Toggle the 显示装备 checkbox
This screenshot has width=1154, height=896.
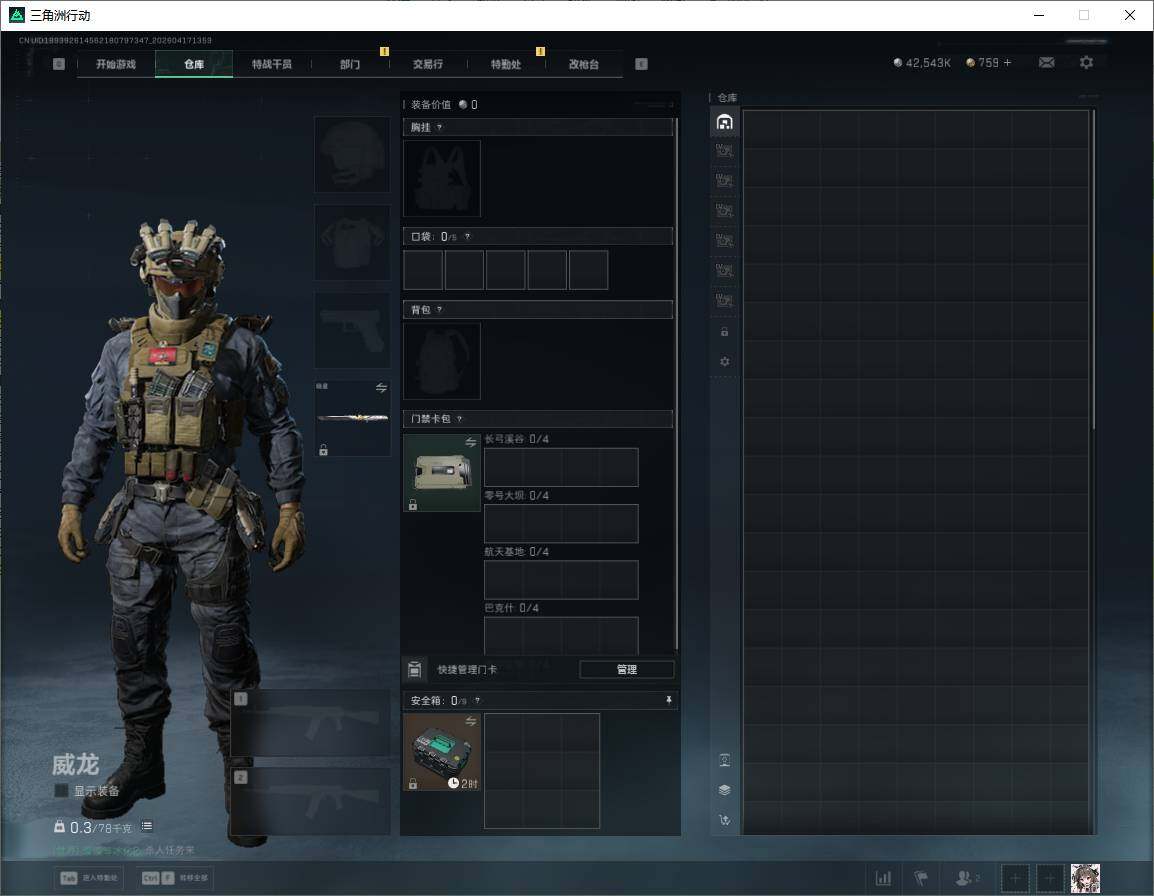click(x=61, y=791)
